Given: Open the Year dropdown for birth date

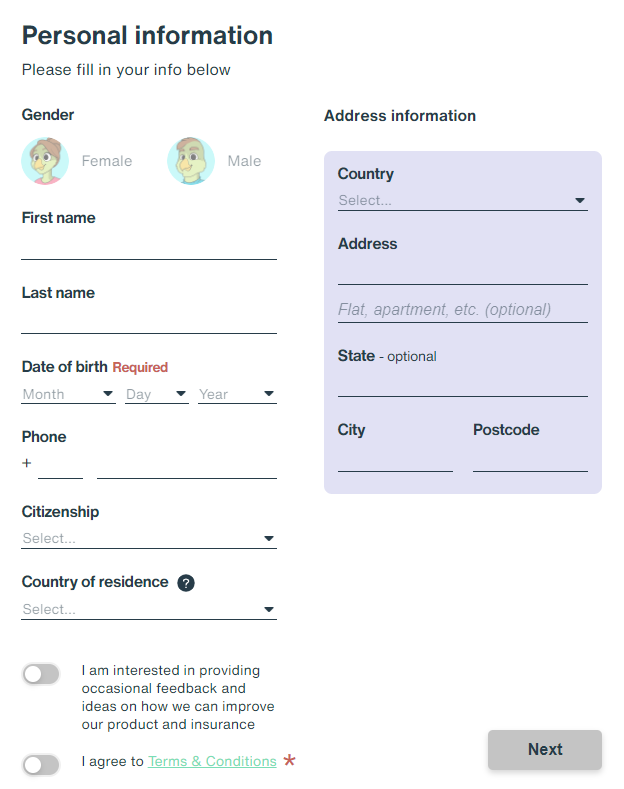Looking at the screenshot, I should pyautogui.click(x=237, y=394).
